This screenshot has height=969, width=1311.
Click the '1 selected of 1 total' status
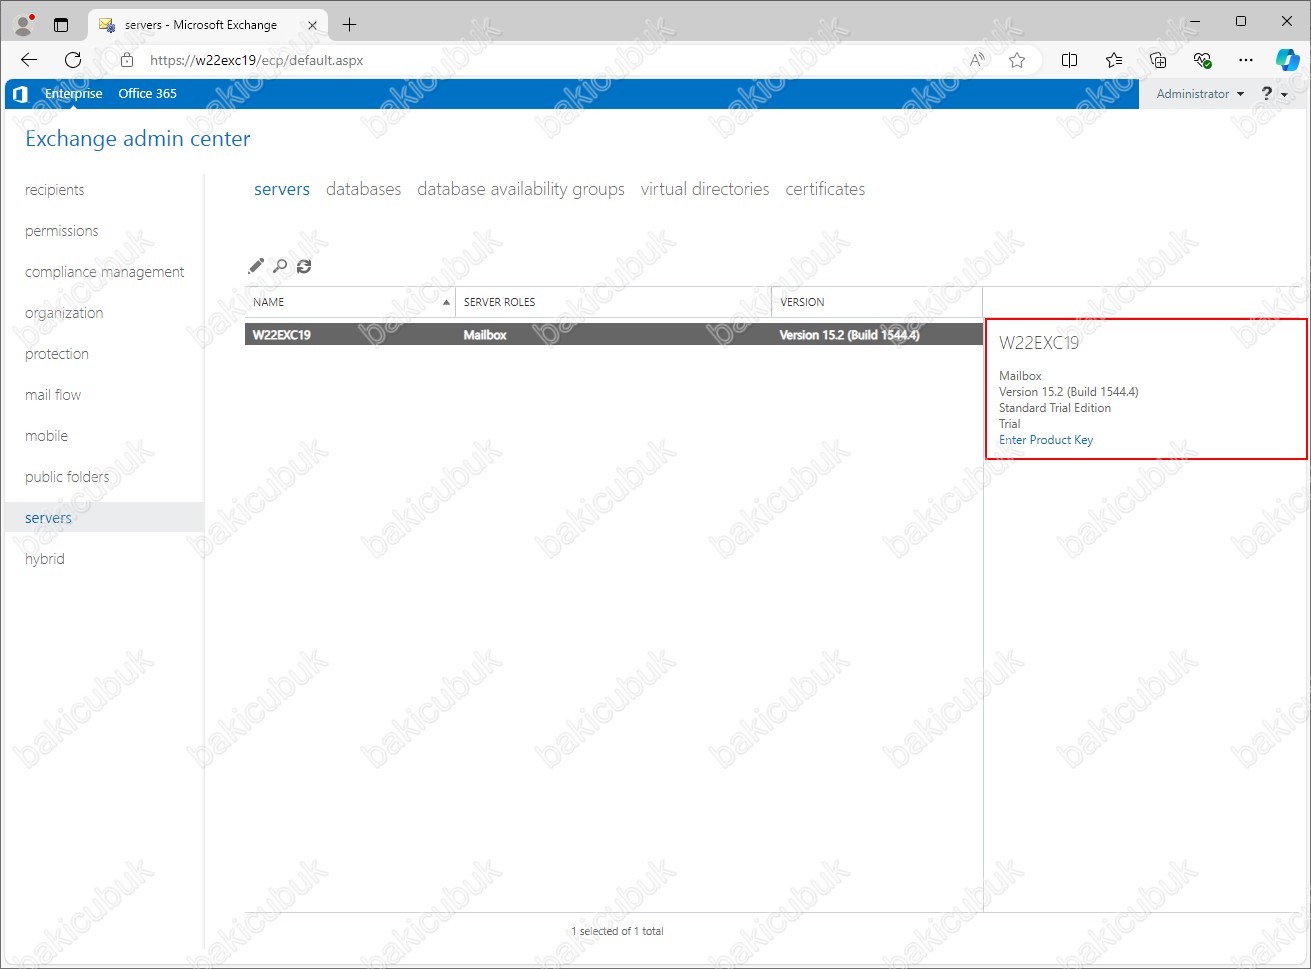tap(617, 931)
